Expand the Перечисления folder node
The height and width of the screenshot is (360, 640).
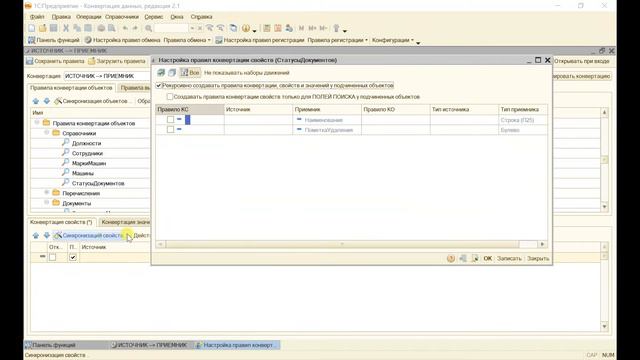pos(47,192)
